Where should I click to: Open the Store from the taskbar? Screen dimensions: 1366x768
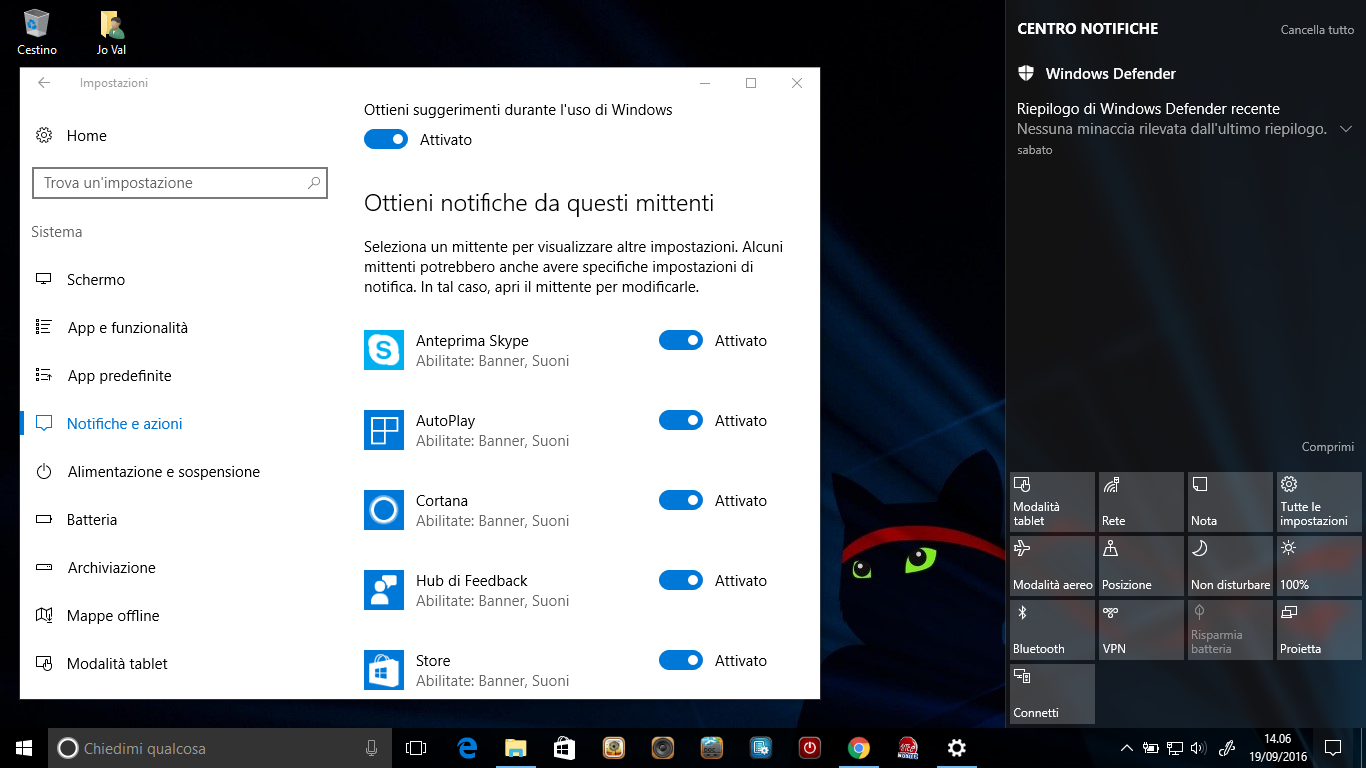coord(565,748)
